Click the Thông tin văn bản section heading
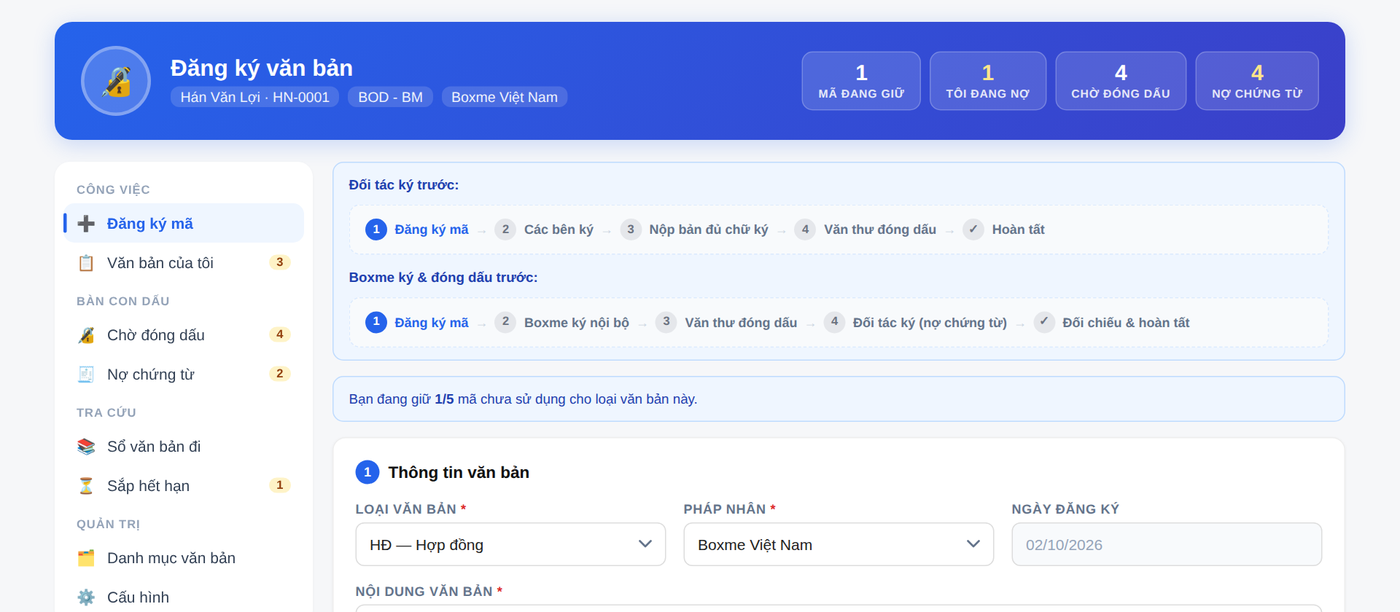This screenshot has height=612, width=1400. (x=459, y=472)
